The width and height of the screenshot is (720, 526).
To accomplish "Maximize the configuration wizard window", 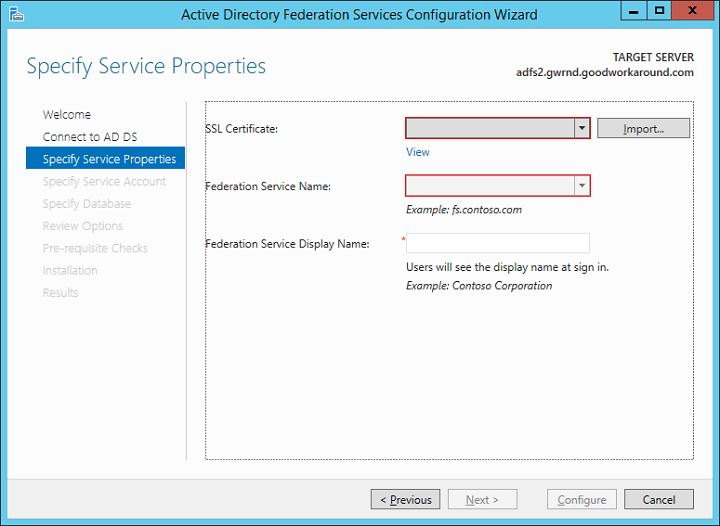I will pyautogui.click(x=659, y=10).
